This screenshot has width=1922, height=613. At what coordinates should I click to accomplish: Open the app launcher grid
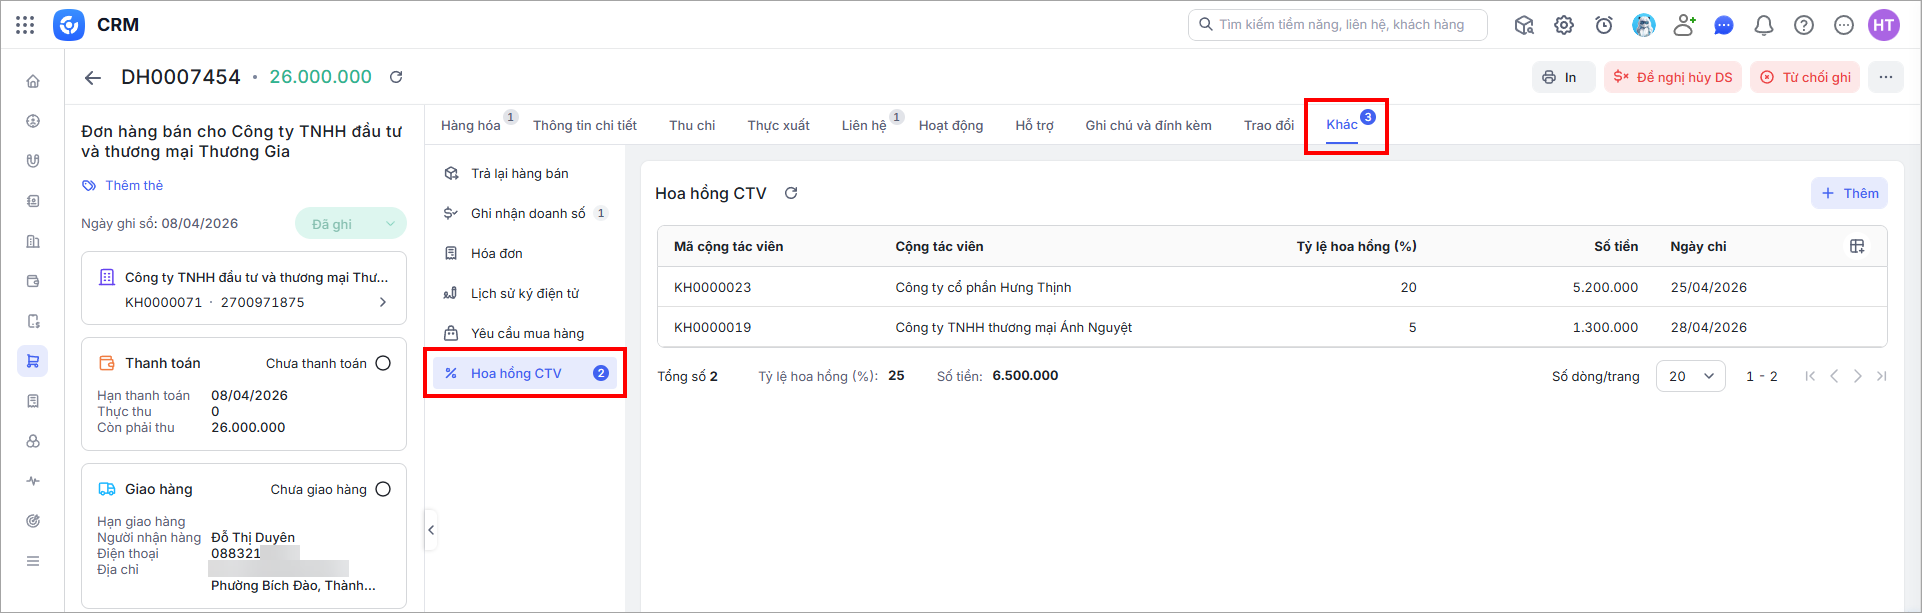25,25
